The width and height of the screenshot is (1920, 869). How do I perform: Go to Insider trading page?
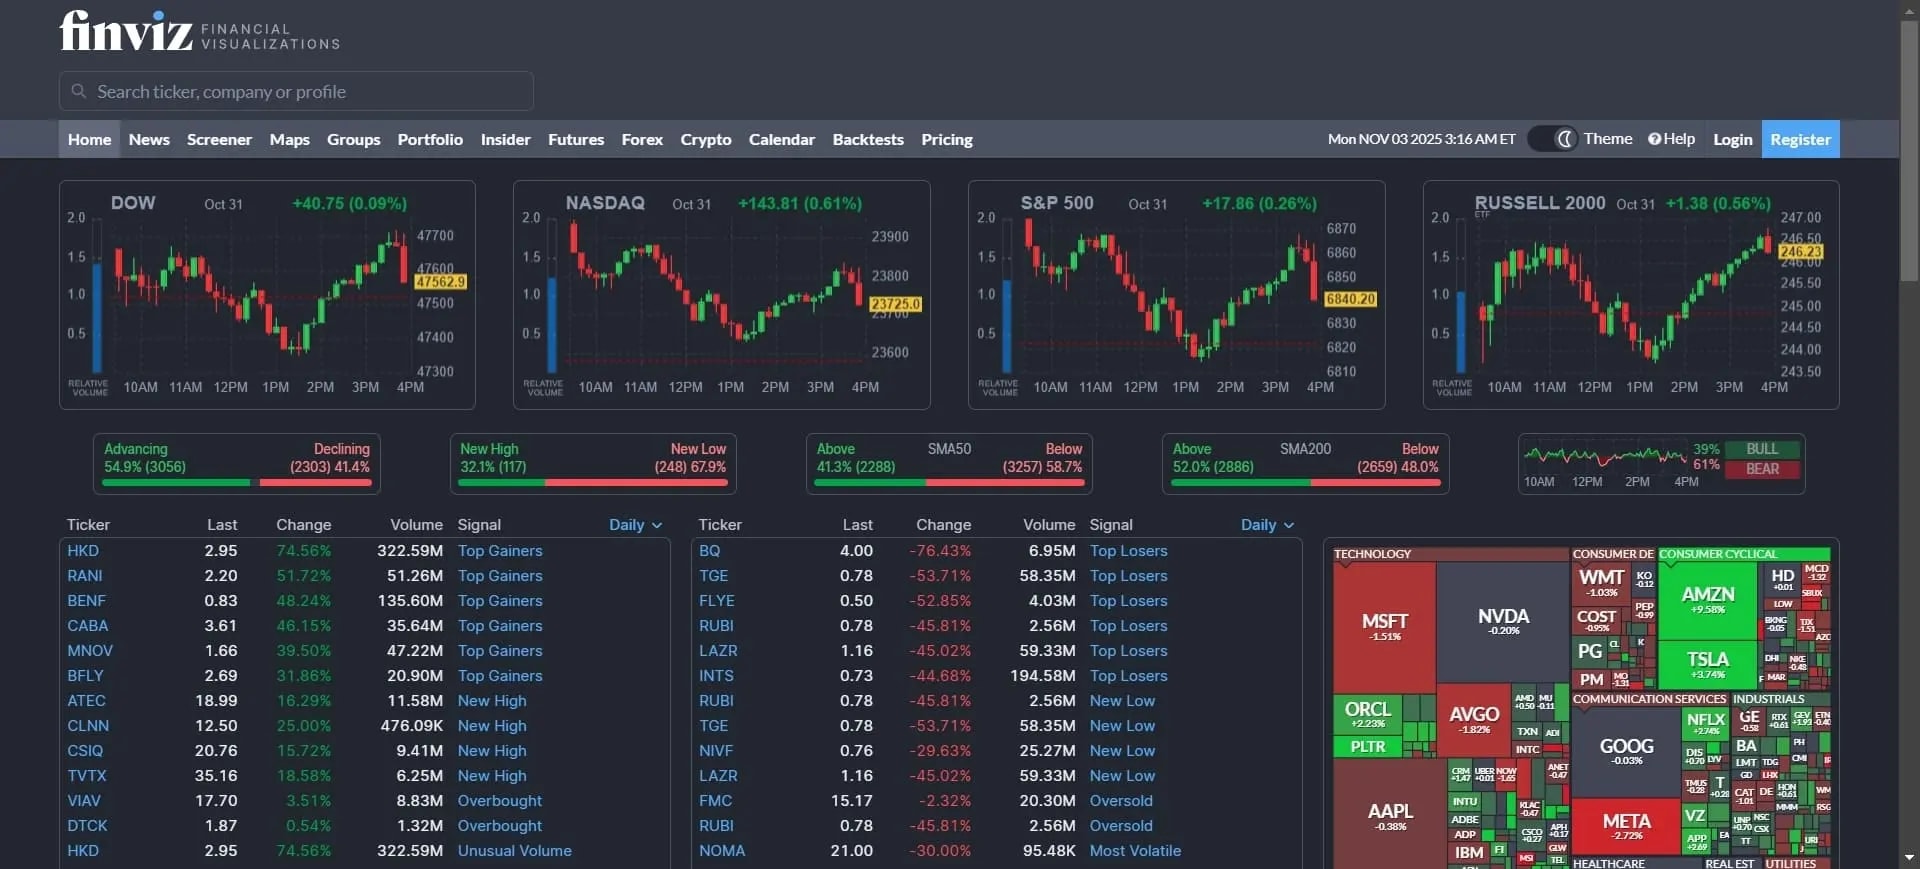[505, 139]
